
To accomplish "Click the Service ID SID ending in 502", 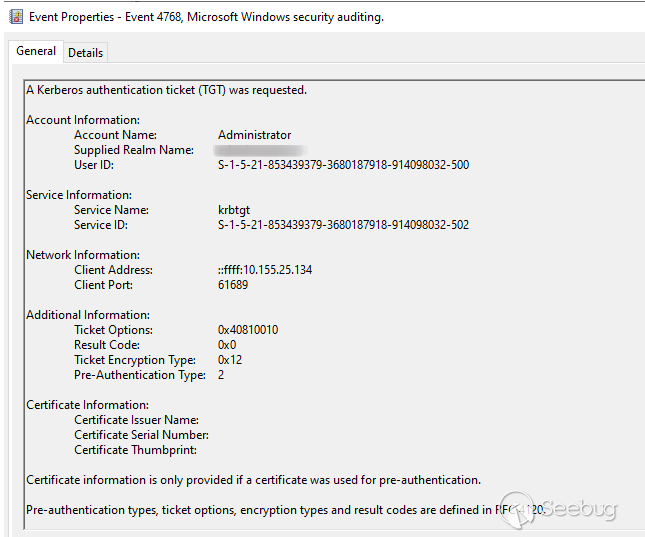I will 343,225.
